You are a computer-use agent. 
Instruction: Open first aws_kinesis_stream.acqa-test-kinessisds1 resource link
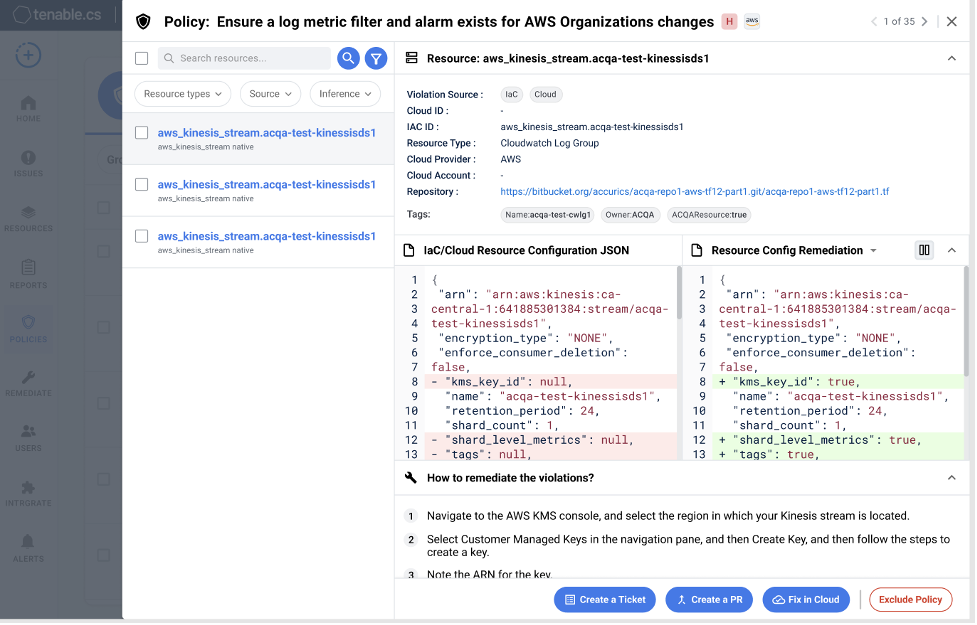coord(267,133)
